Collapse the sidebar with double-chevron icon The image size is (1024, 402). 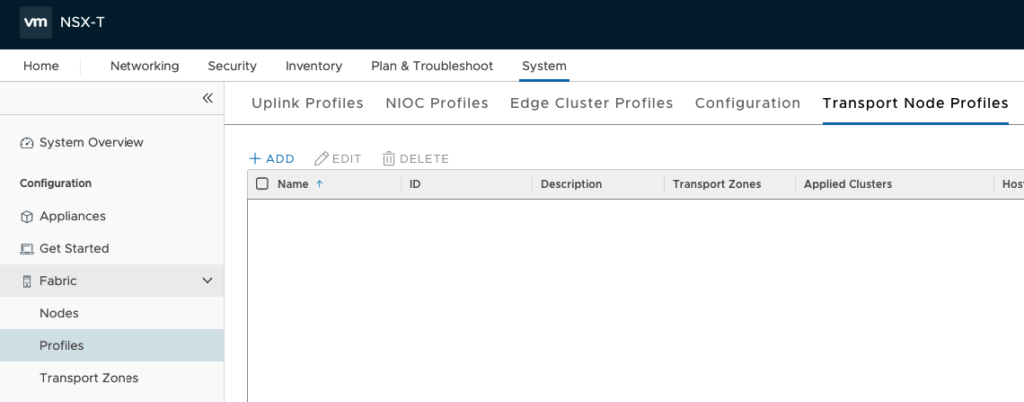point(207,98)
